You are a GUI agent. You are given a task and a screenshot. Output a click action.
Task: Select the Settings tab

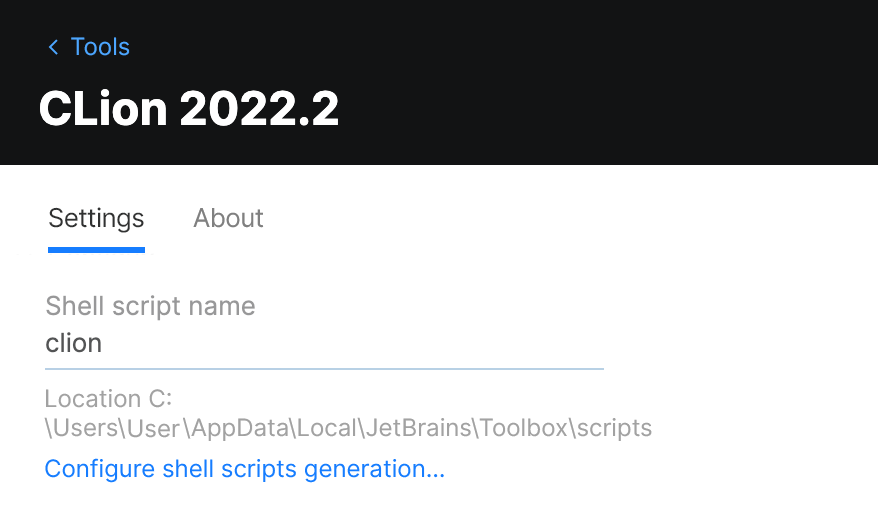pyautogui.click(x=96, y=218)
